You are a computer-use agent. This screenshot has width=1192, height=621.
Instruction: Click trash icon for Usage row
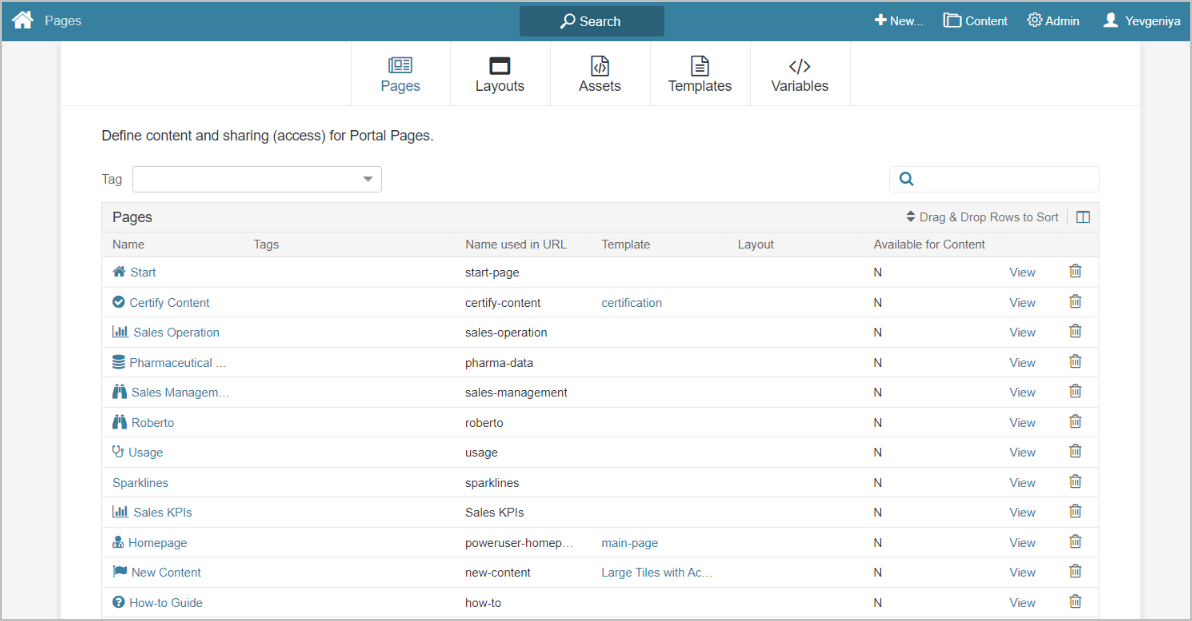1075,451
